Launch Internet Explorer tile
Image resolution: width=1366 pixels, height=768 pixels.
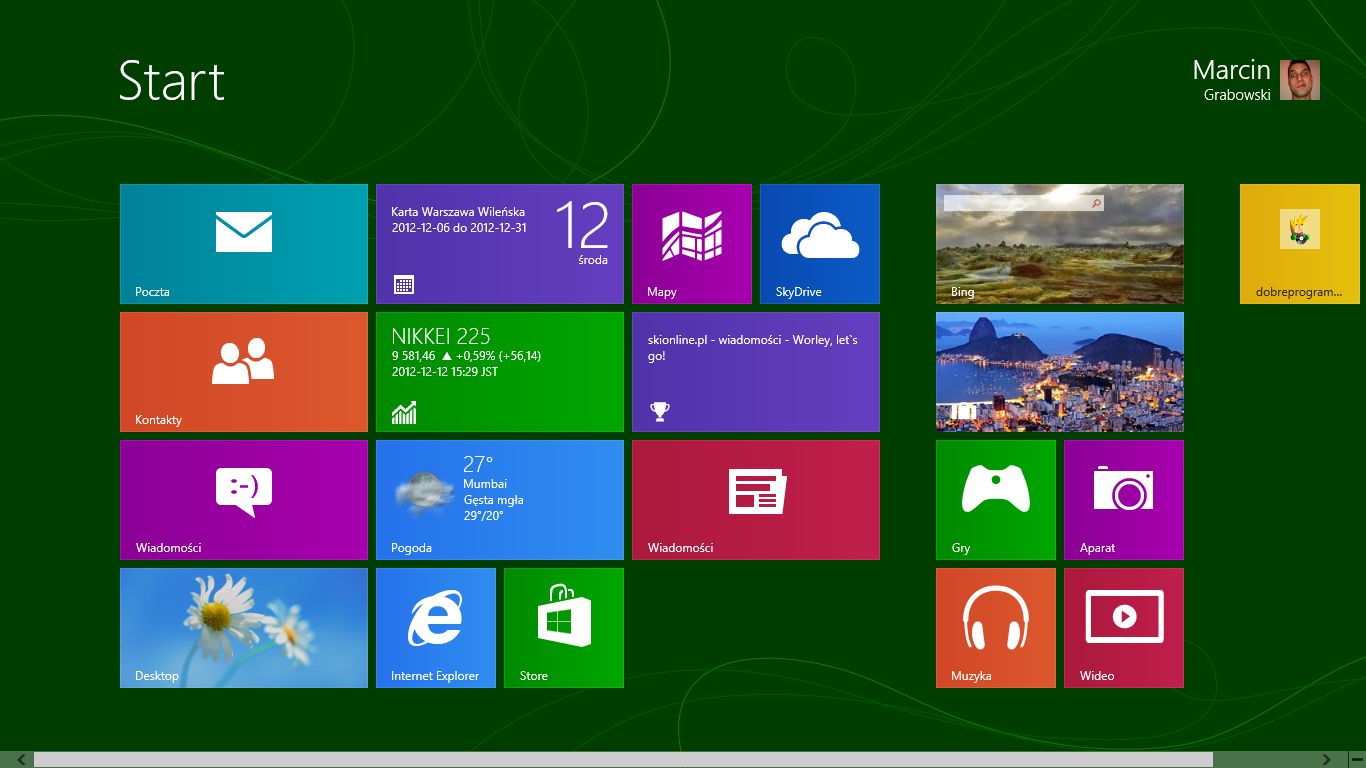click(436, 628)
